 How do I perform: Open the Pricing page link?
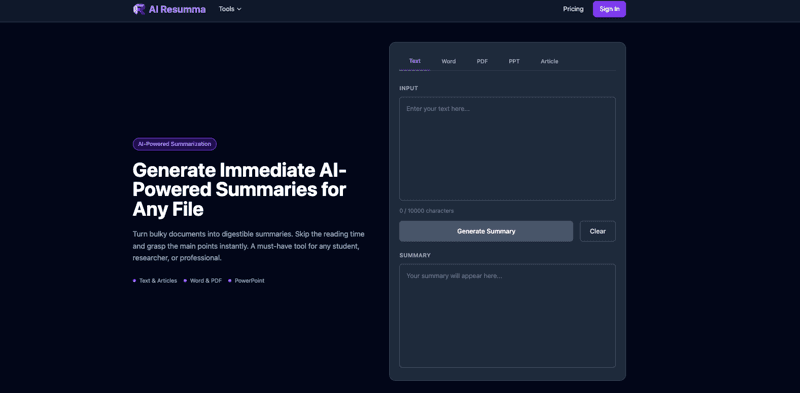(573, 9)
